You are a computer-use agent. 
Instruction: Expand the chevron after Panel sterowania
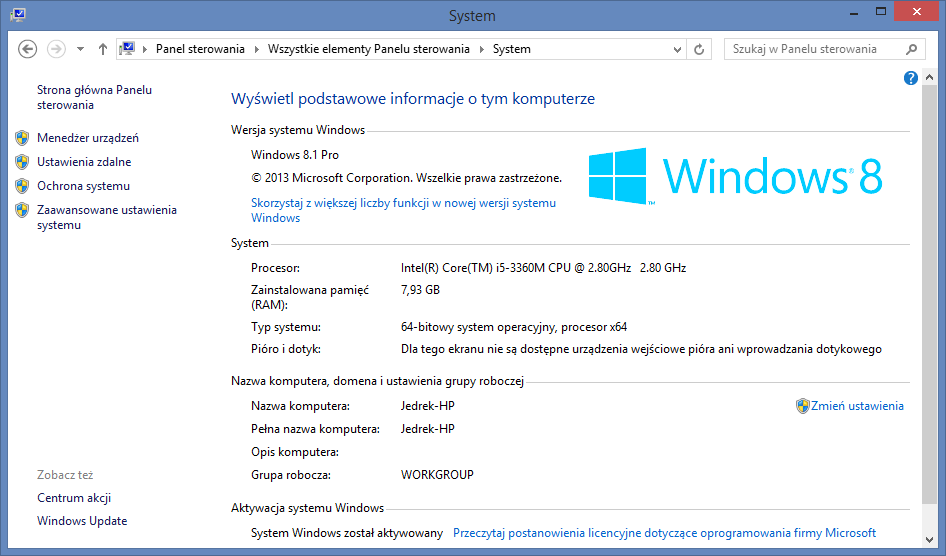click(x=256, y=49)
